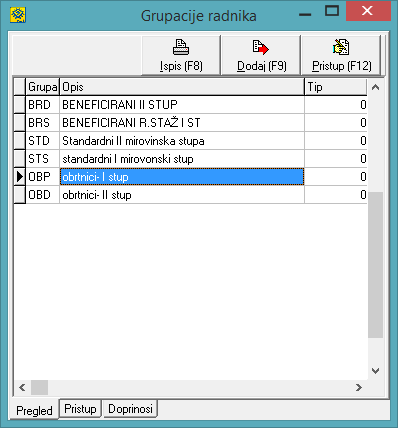Minimize the Grupacije radnika window

click(305, 14)
